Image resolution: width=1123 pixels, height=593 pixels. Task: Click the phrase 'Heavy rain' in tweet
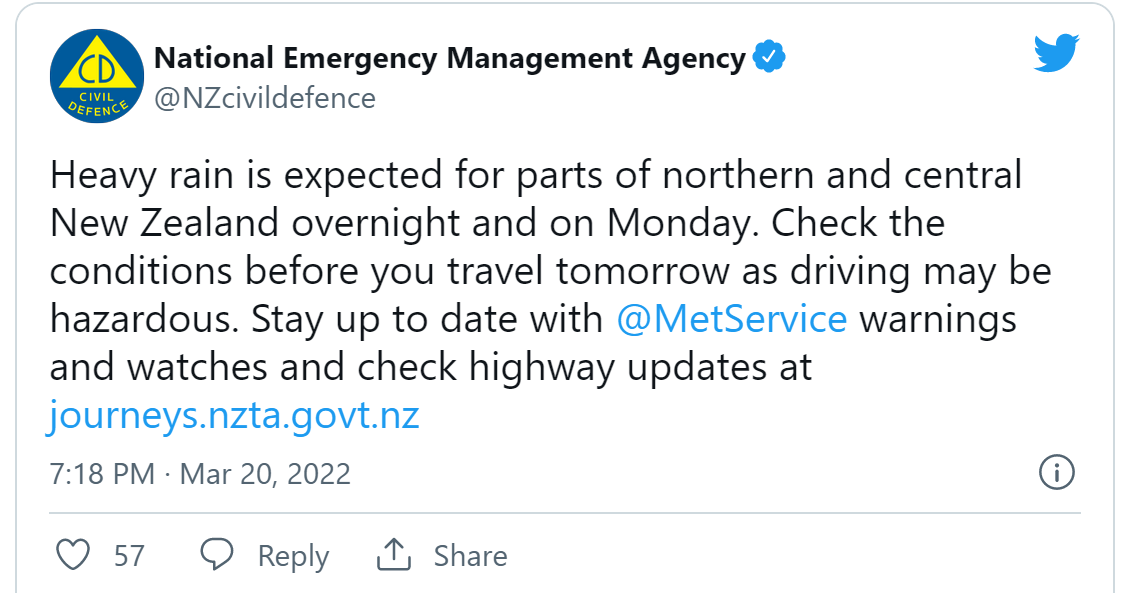142,175
